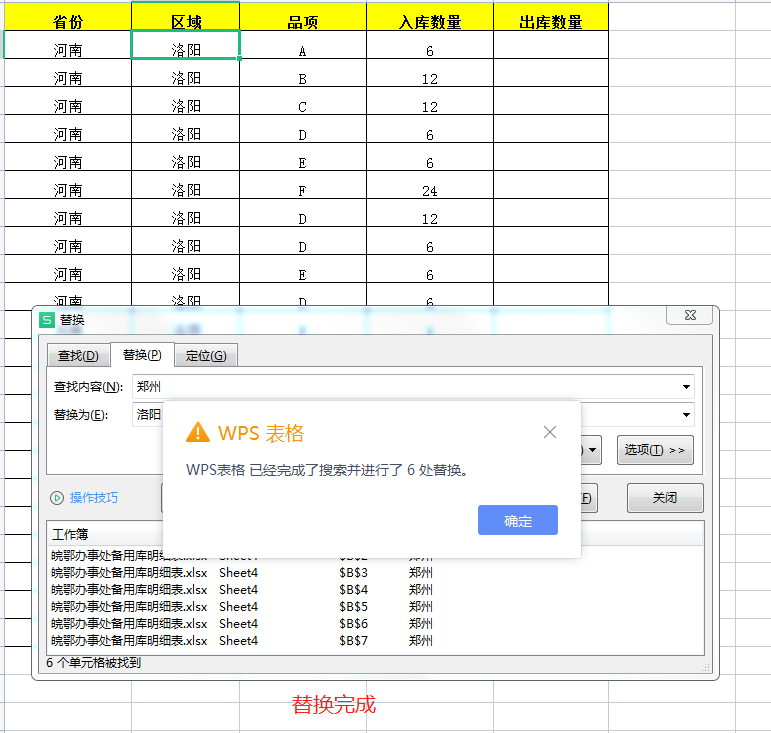771x733 pixels.
Task: Open the 操作技巧 tips link
Action: click(x=94, y=498)
